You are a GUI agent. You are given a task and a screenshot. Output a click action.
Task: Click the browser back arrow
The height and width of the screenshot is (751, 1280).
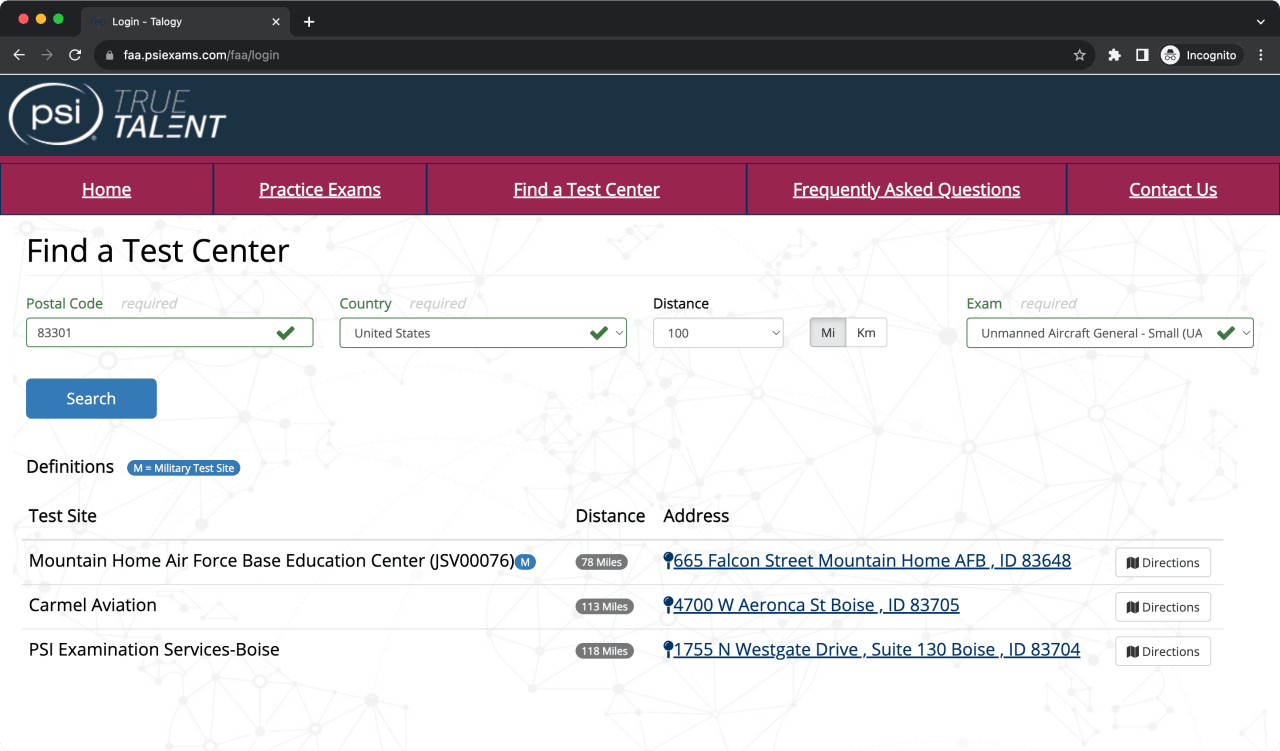(19, 55)
